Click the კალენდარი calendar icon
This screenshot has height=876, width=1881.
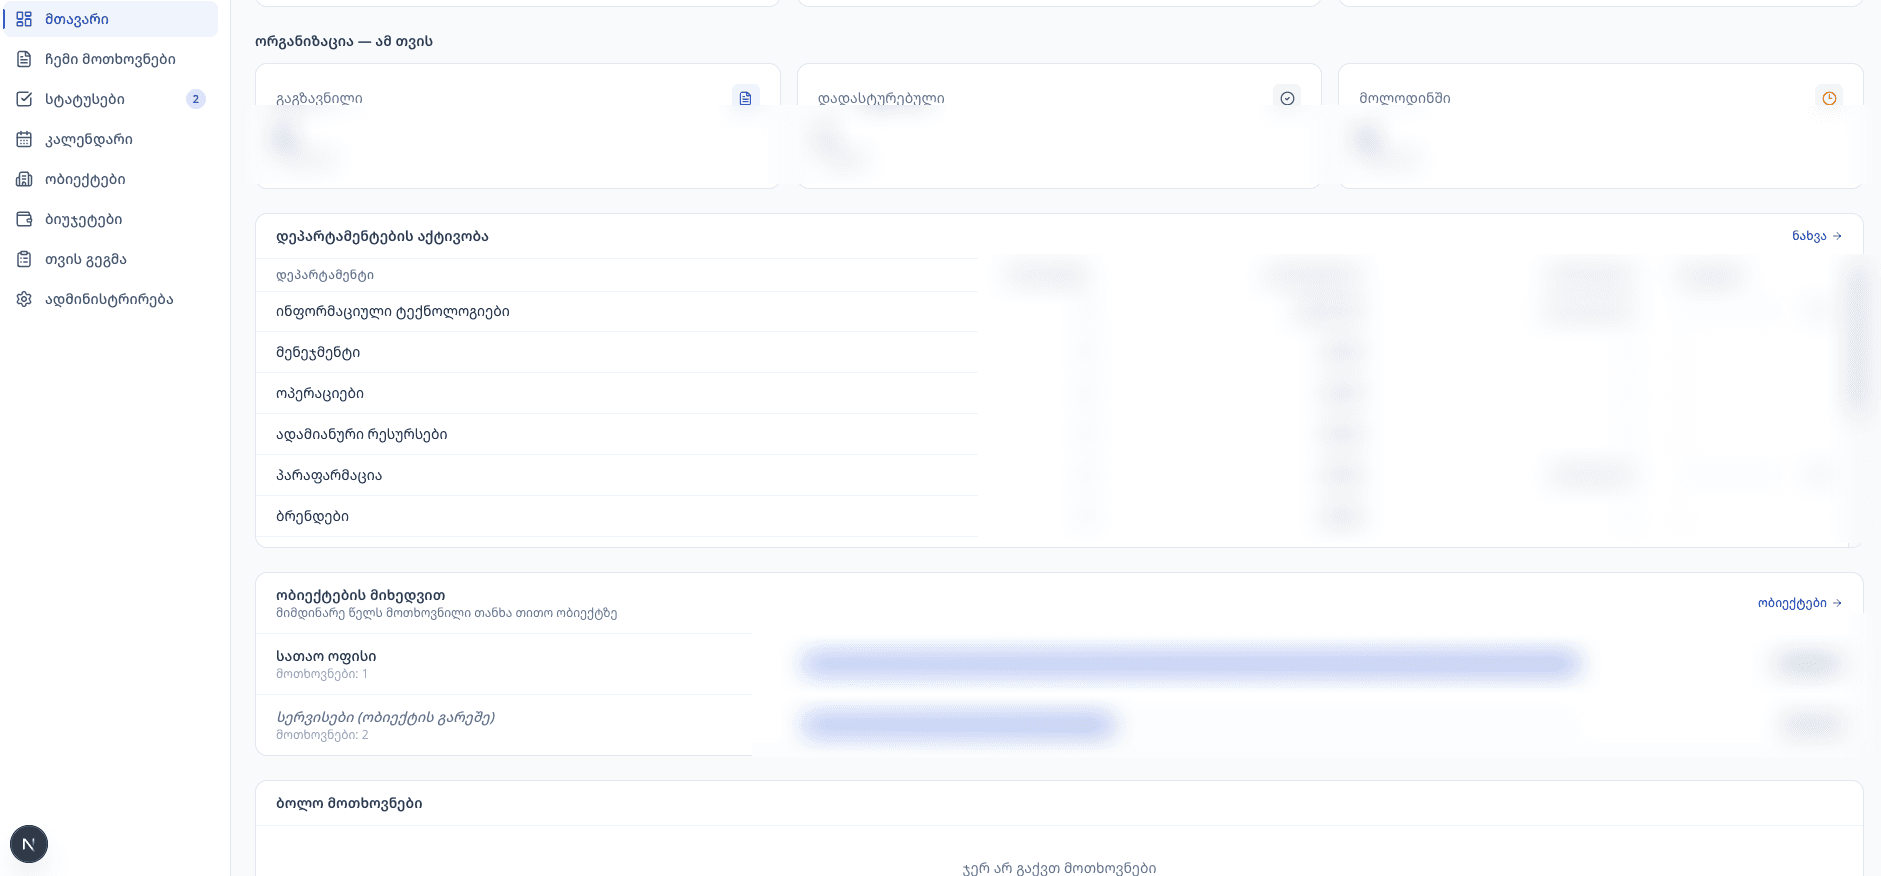24,139
